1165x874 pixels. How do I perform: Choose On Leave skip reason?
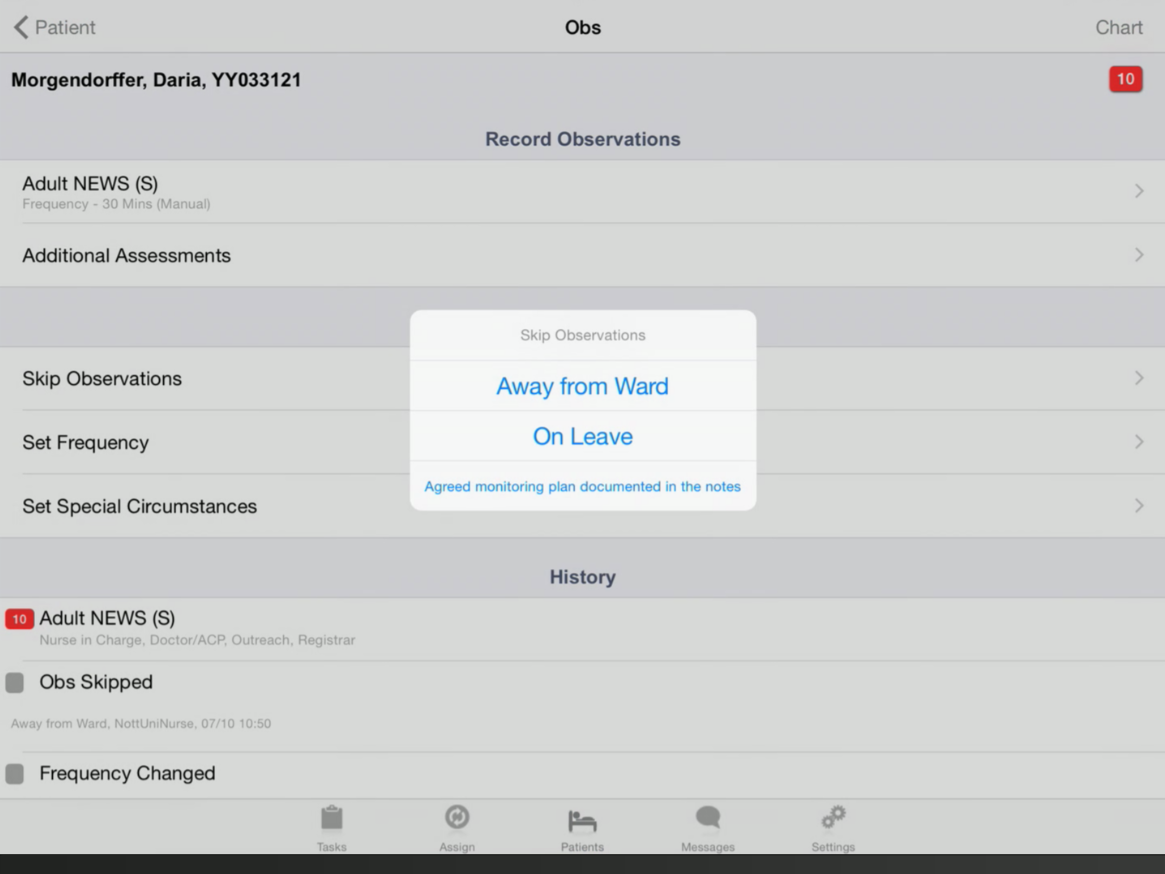point(582,437)
